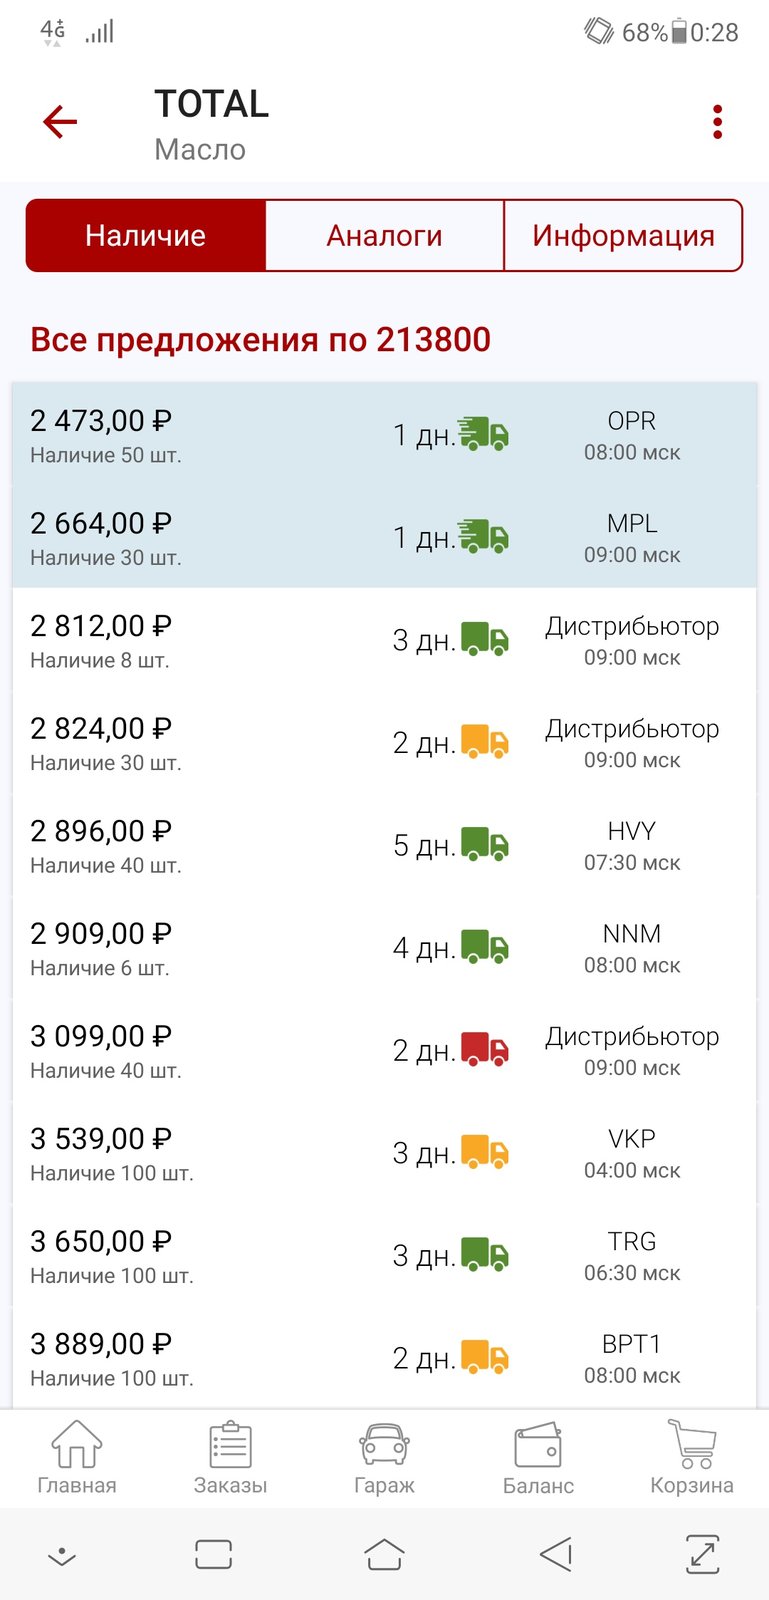Open the three-dot overflow menu
This screenshot has height=1600, width=769.
click(x=717, y=122)
